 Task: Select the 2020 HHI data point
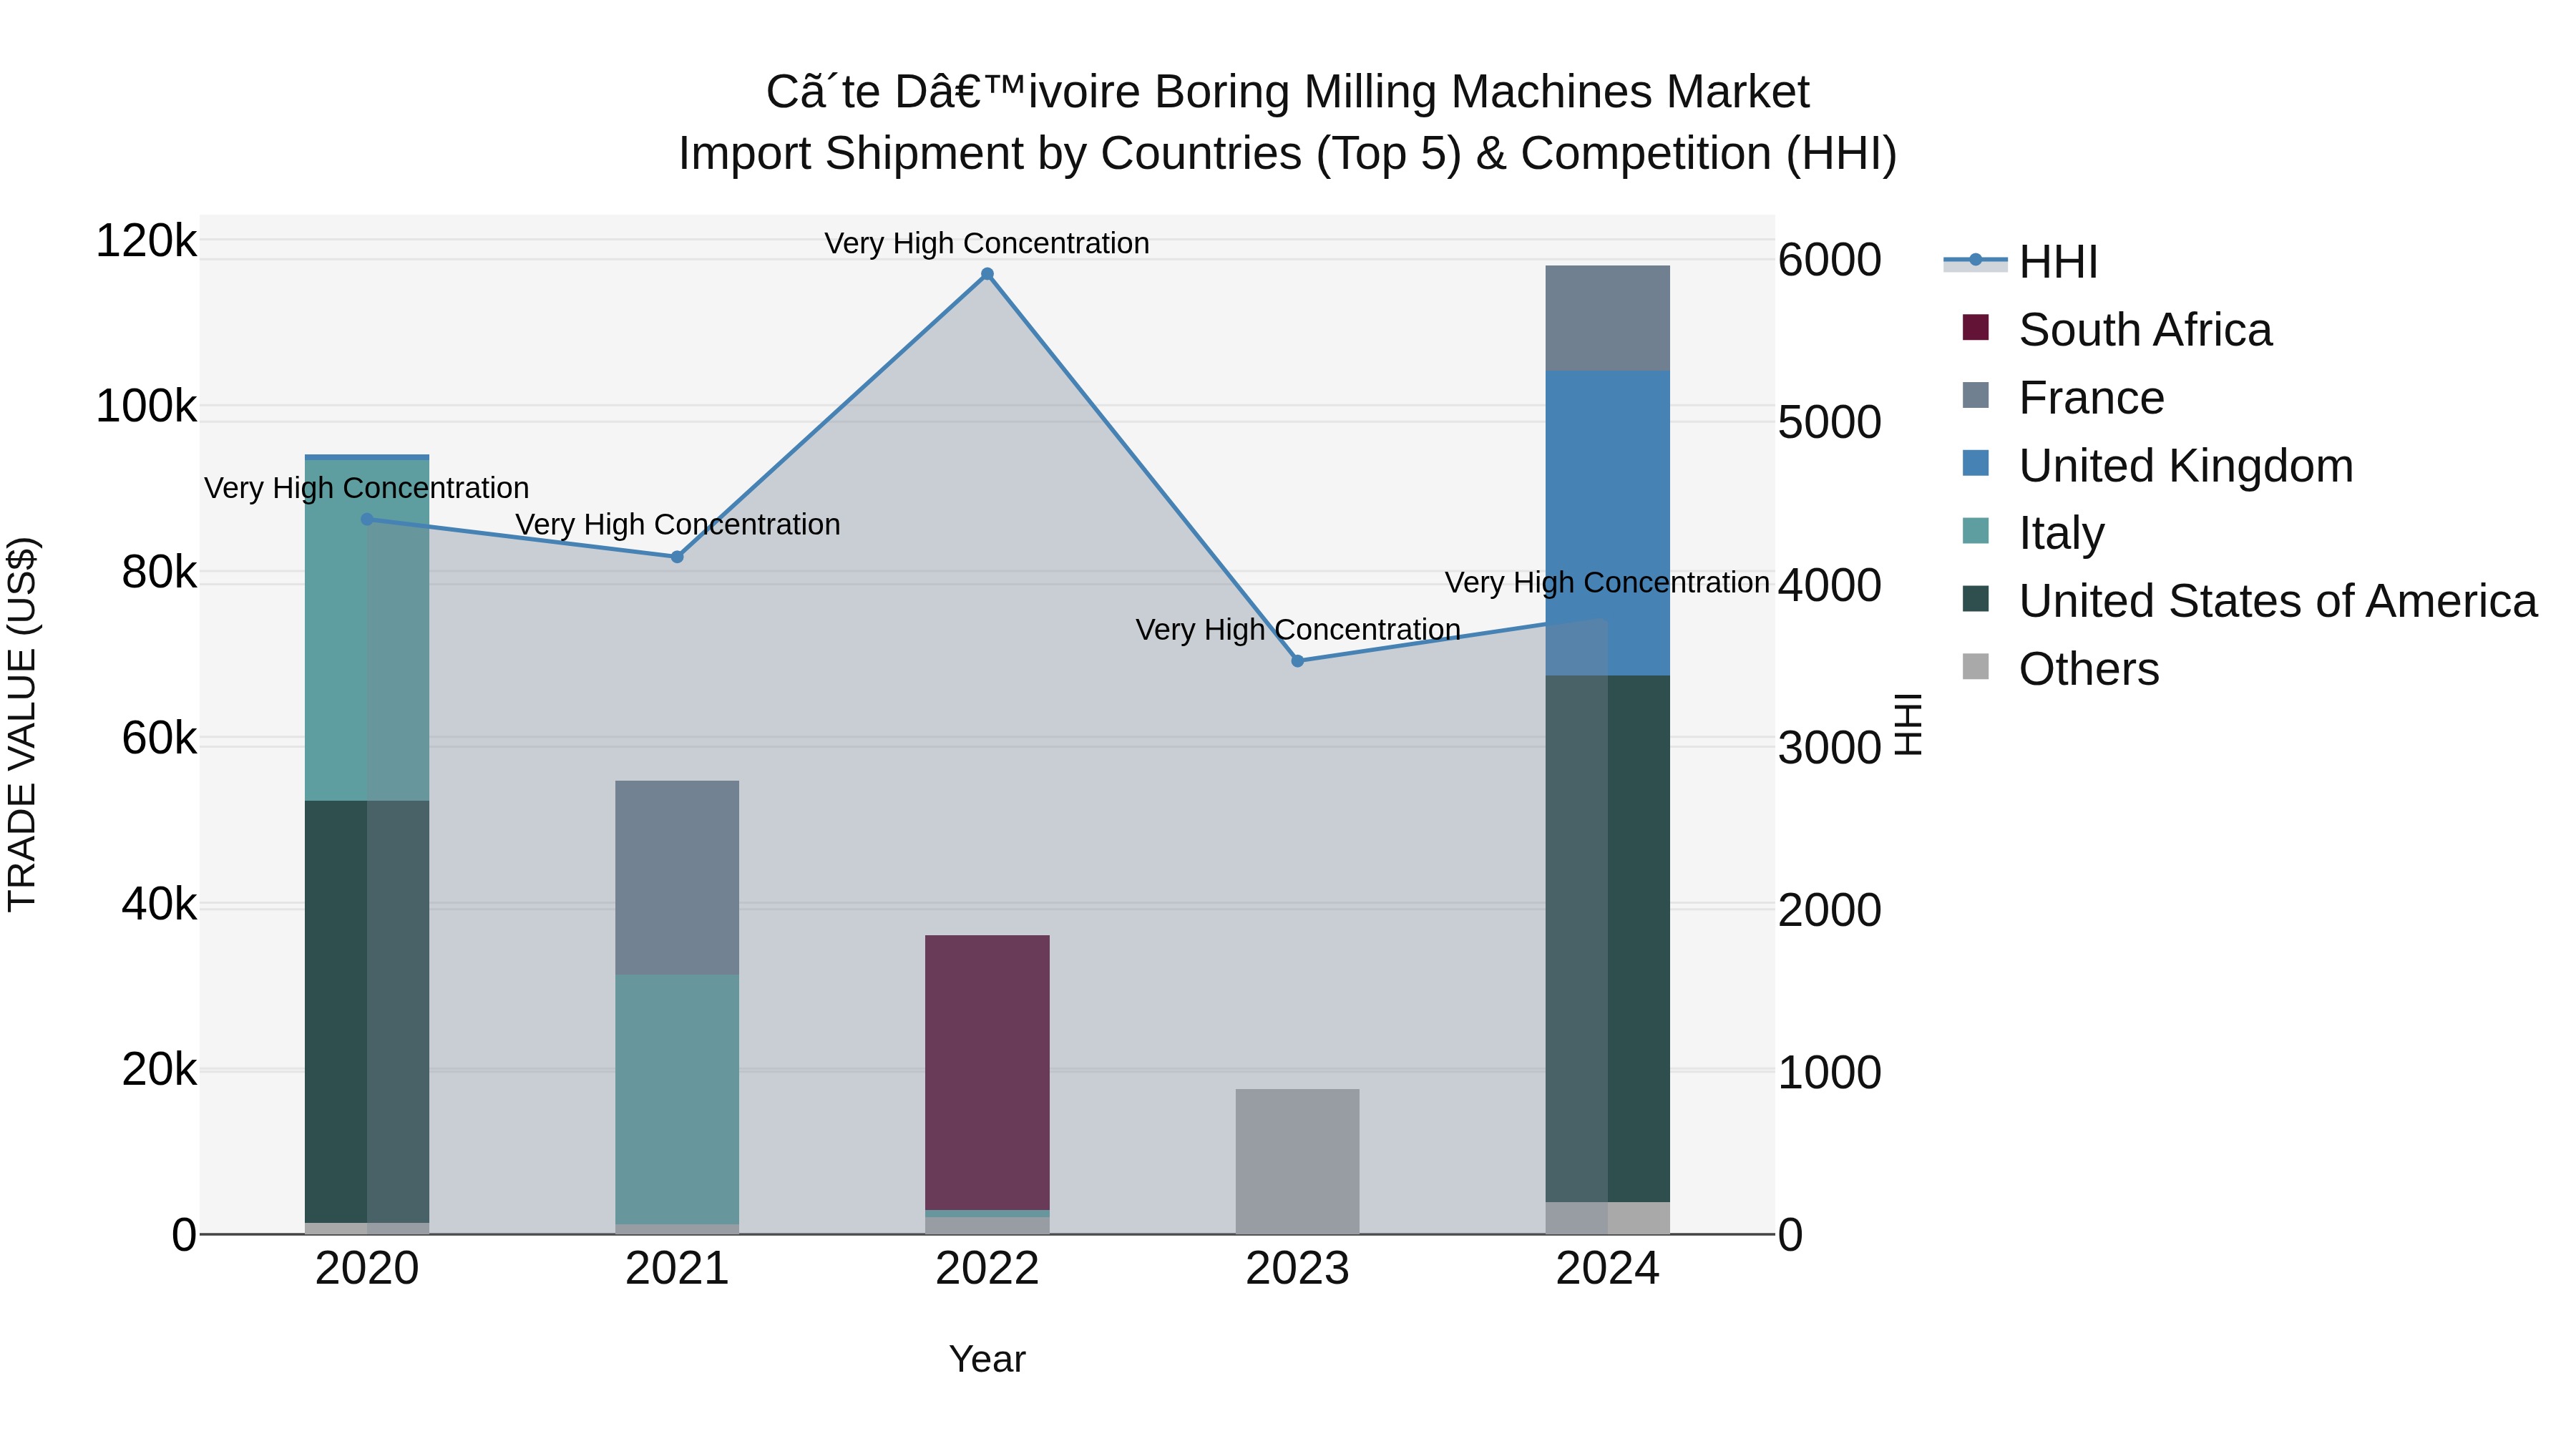click(367, 519)
